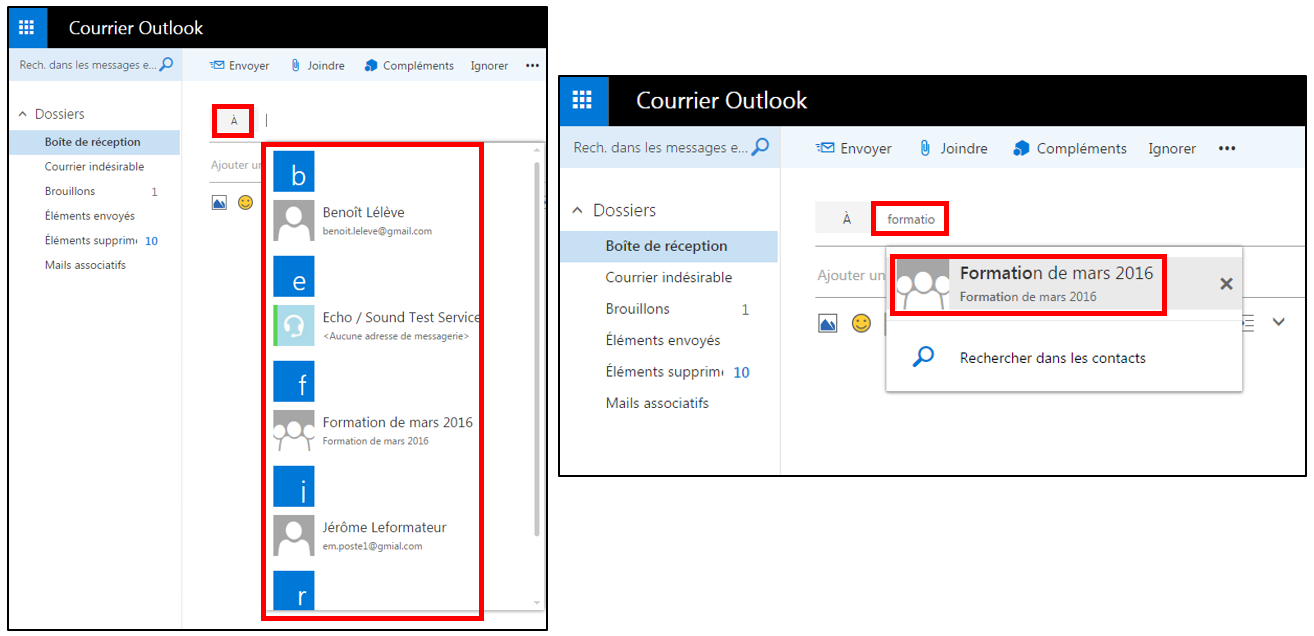
Task: Click Ignorer in left window toolbar
Action: pyautogui.click(x=490, y=66)
